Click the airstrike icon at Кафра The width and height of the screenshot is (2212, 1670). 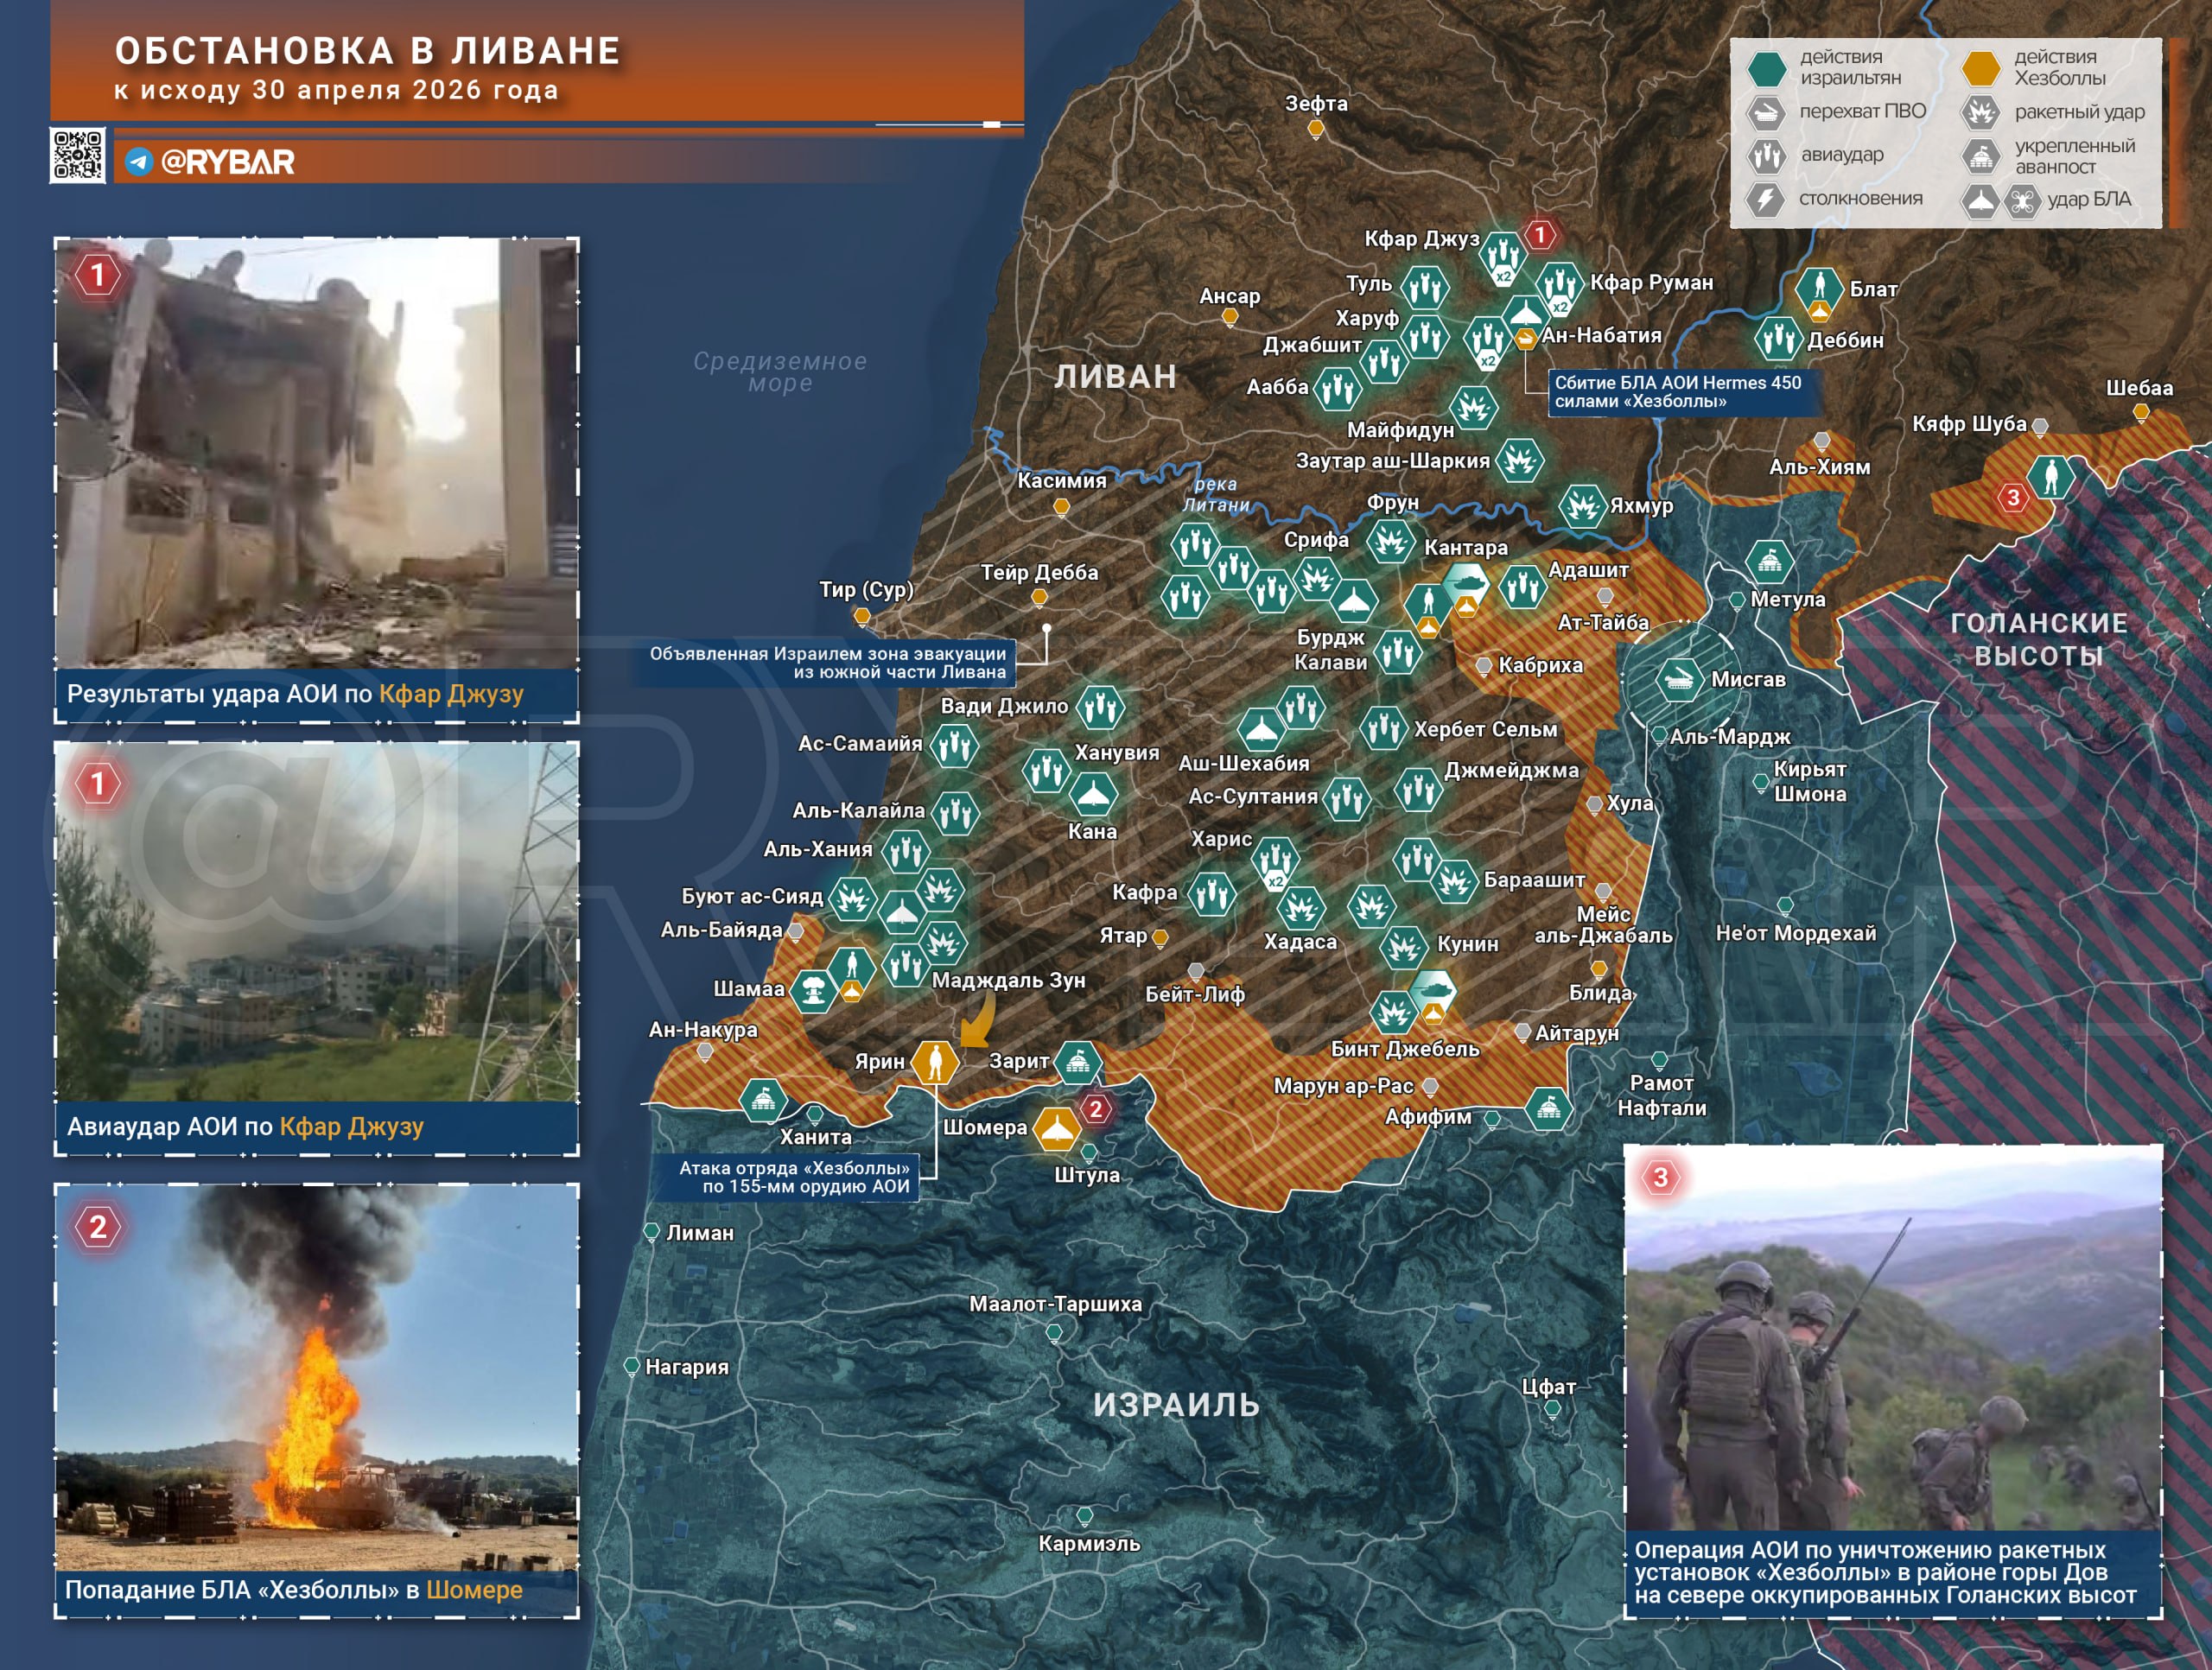(x=1211, y=893)
